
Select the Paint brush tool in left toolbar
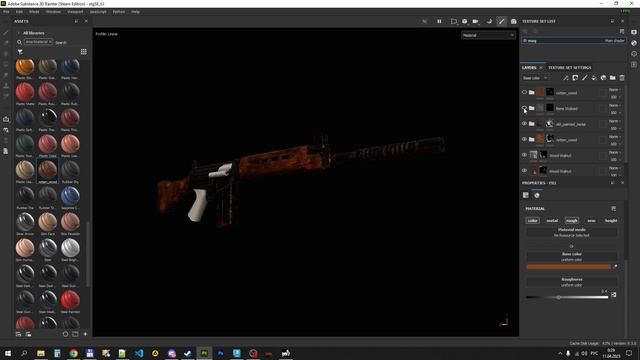6,32
